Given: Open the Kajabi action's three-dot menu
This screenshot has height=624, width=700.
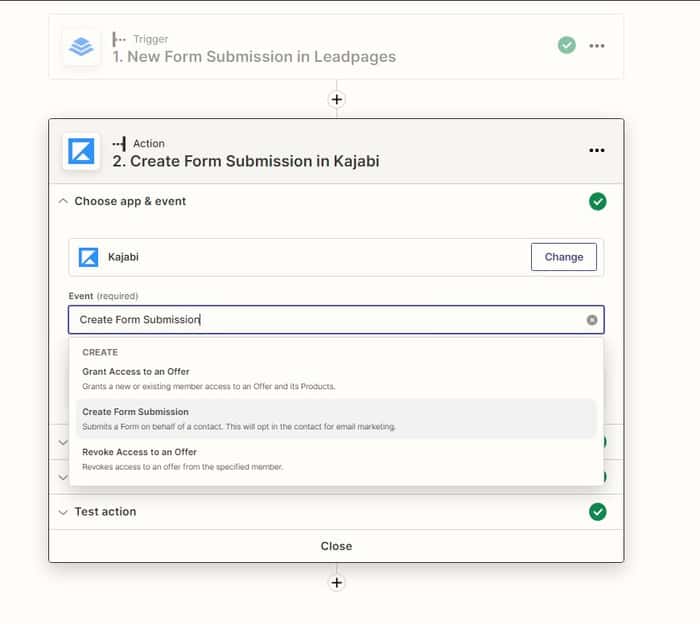Looking at the screenshot, I should pyautogui.click(x=596, y=150).
